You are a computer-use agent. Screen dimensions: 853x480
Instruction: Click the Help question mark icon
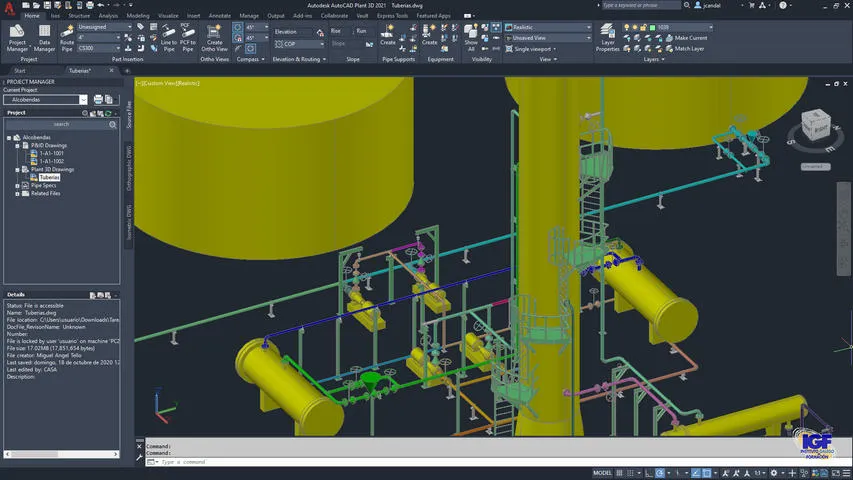[x=783, y=5]
